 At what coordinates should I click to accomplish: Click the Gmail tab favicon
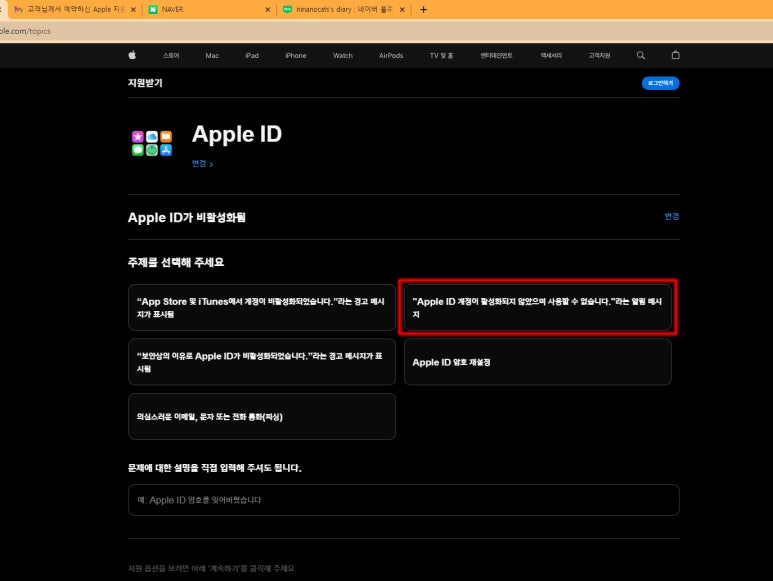pyautogui.click(x=18, y=9)
